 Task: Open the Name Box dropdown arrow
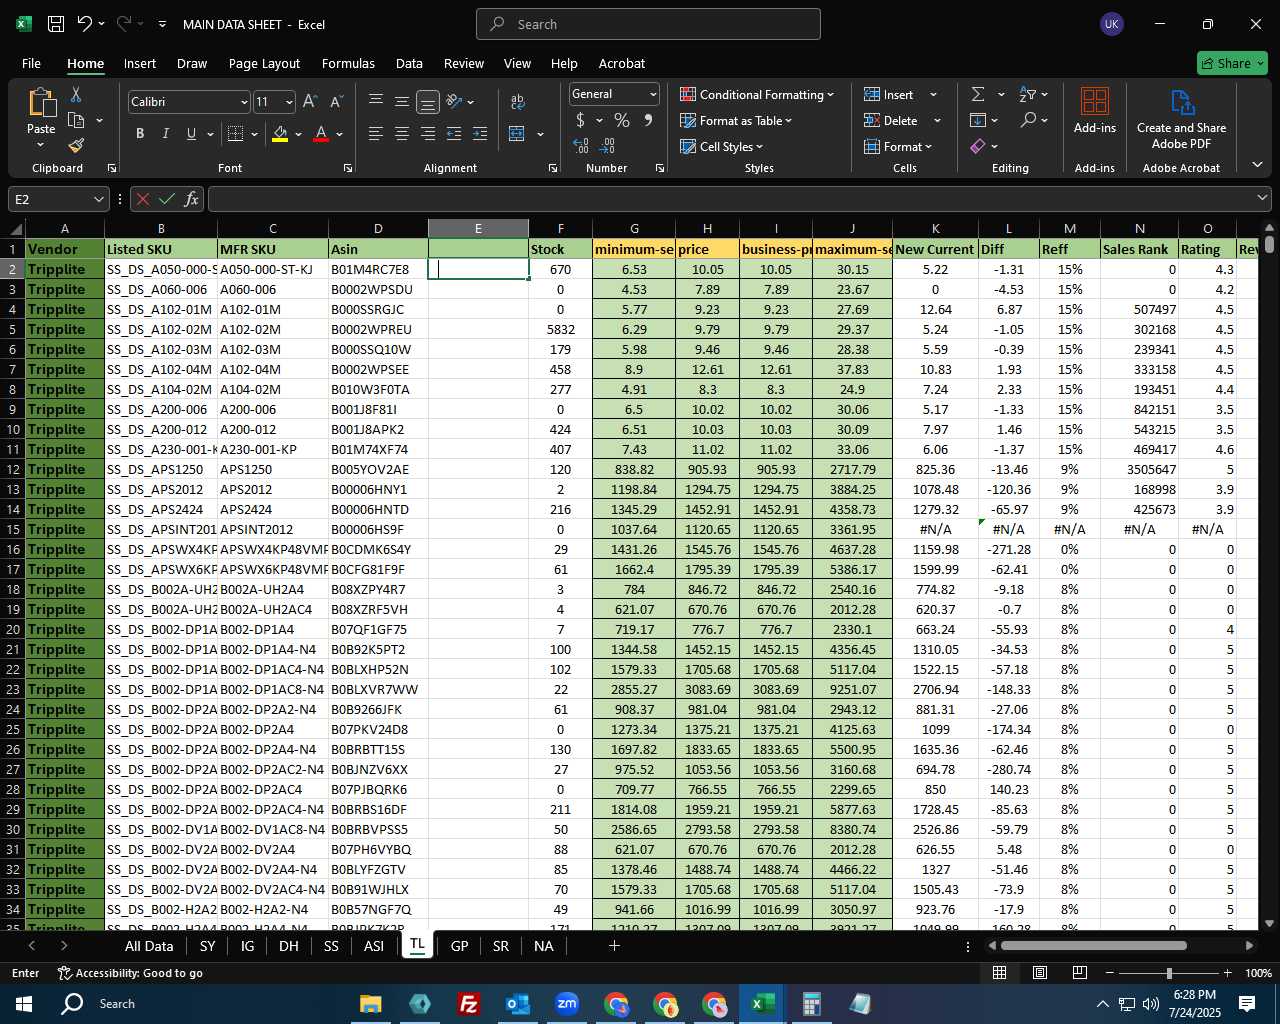[x=98, y=199]
